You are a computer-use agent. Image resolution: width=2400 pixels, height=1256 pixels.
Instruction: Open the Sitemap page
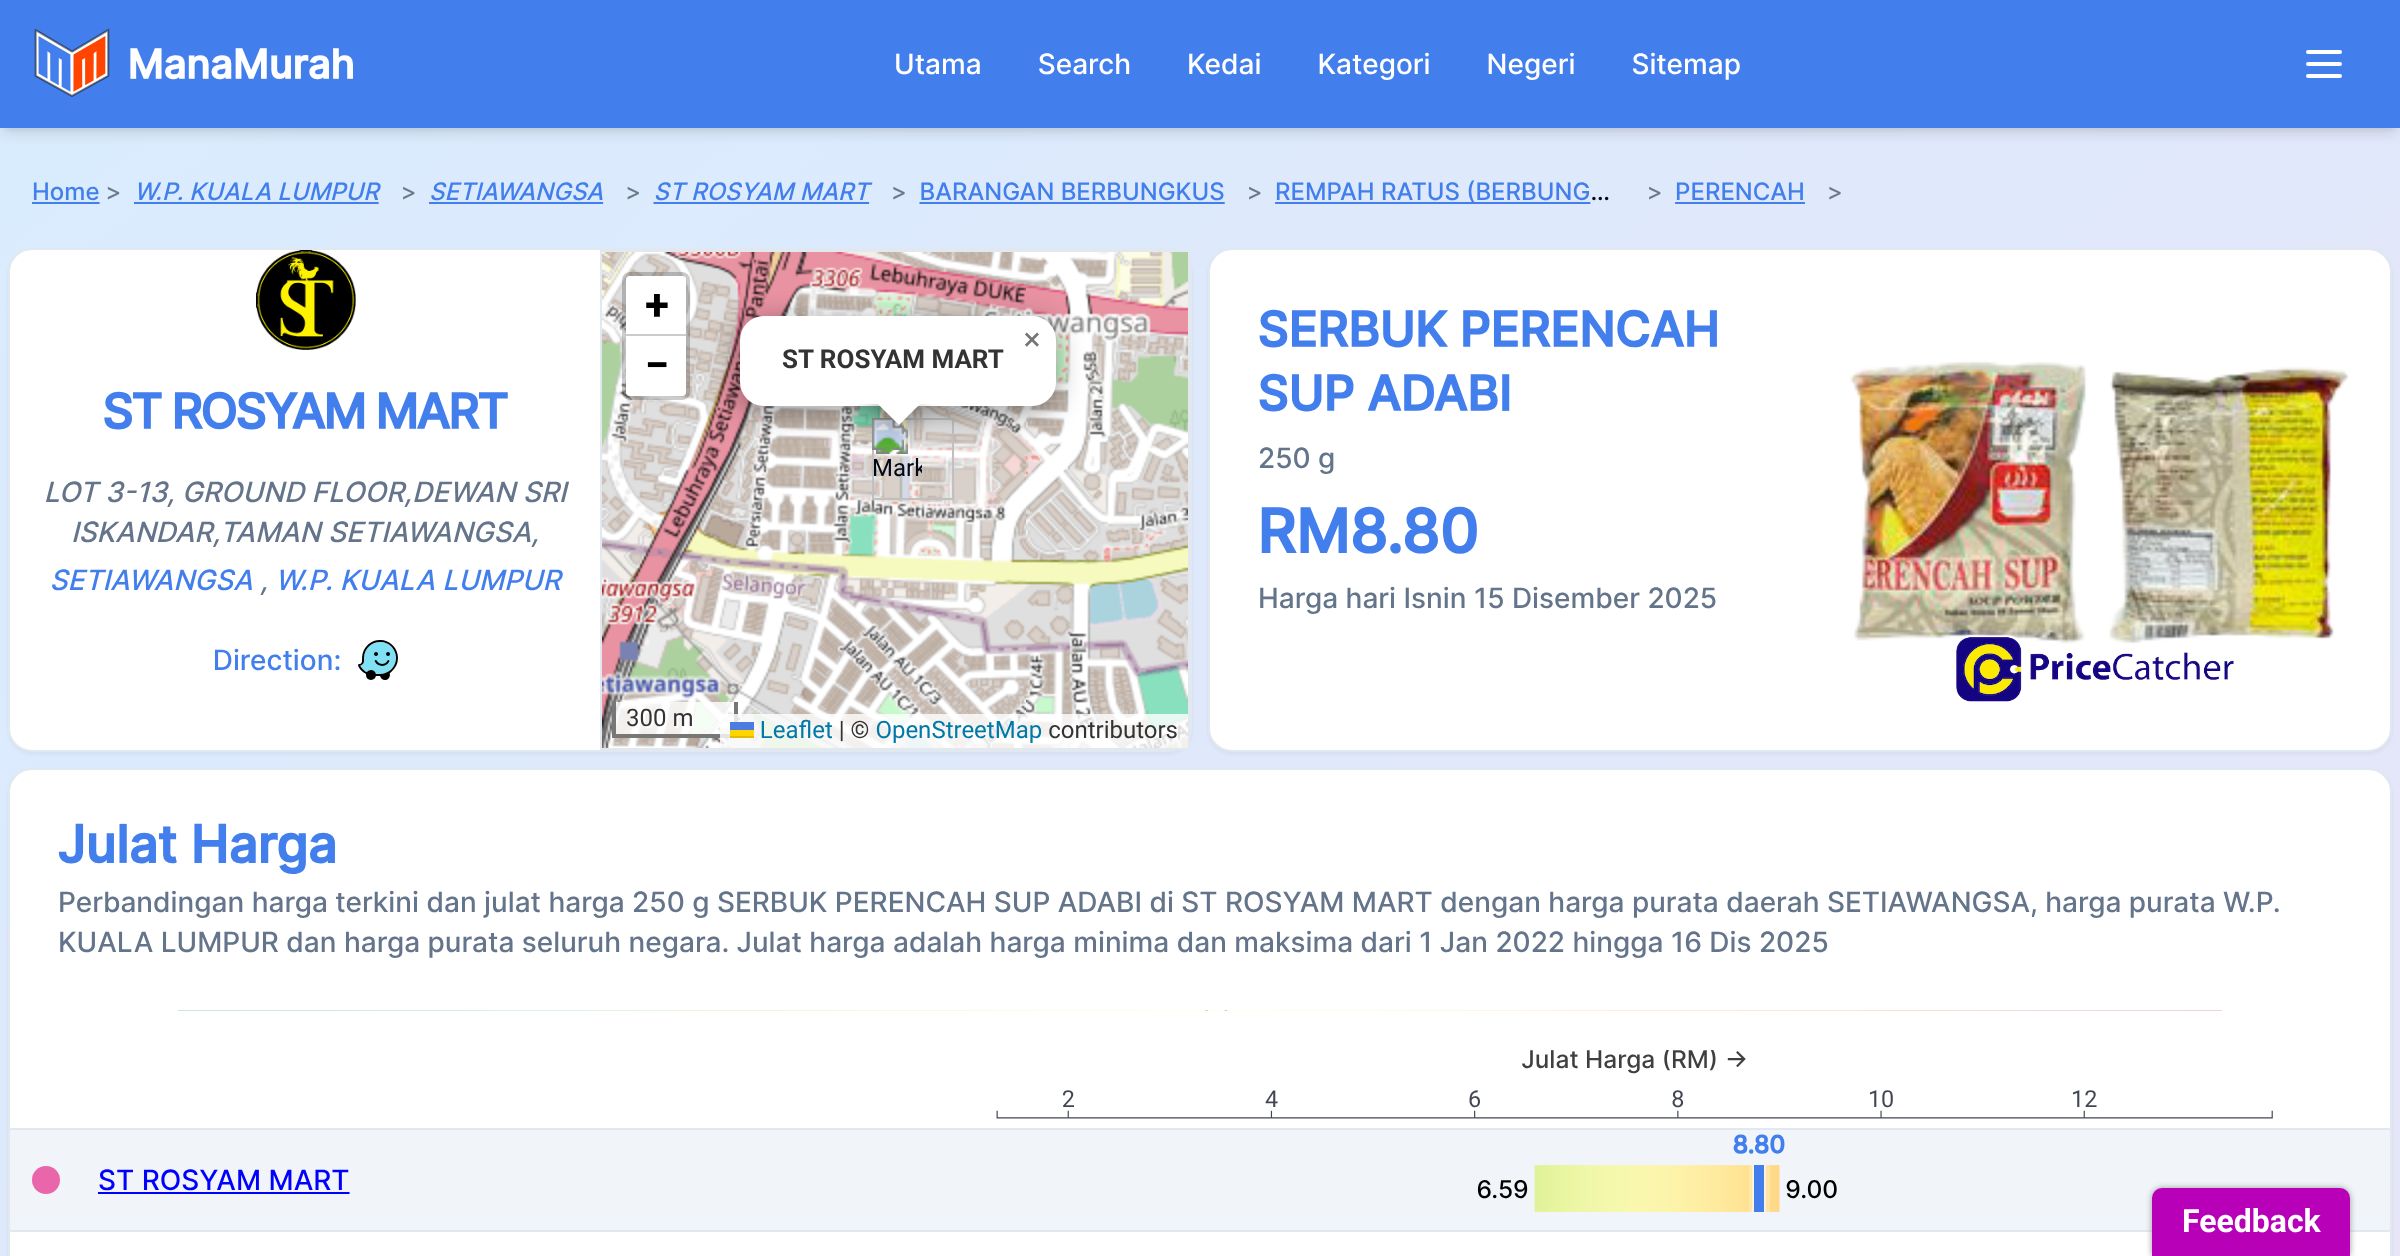click(x=1685, y=64)
